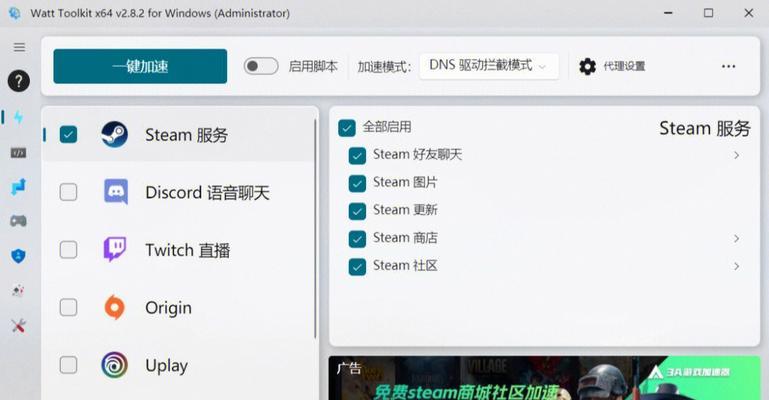The image size is (769, 400).
Task: Expand the Steam 商店 row chevron
Action: 737,239
